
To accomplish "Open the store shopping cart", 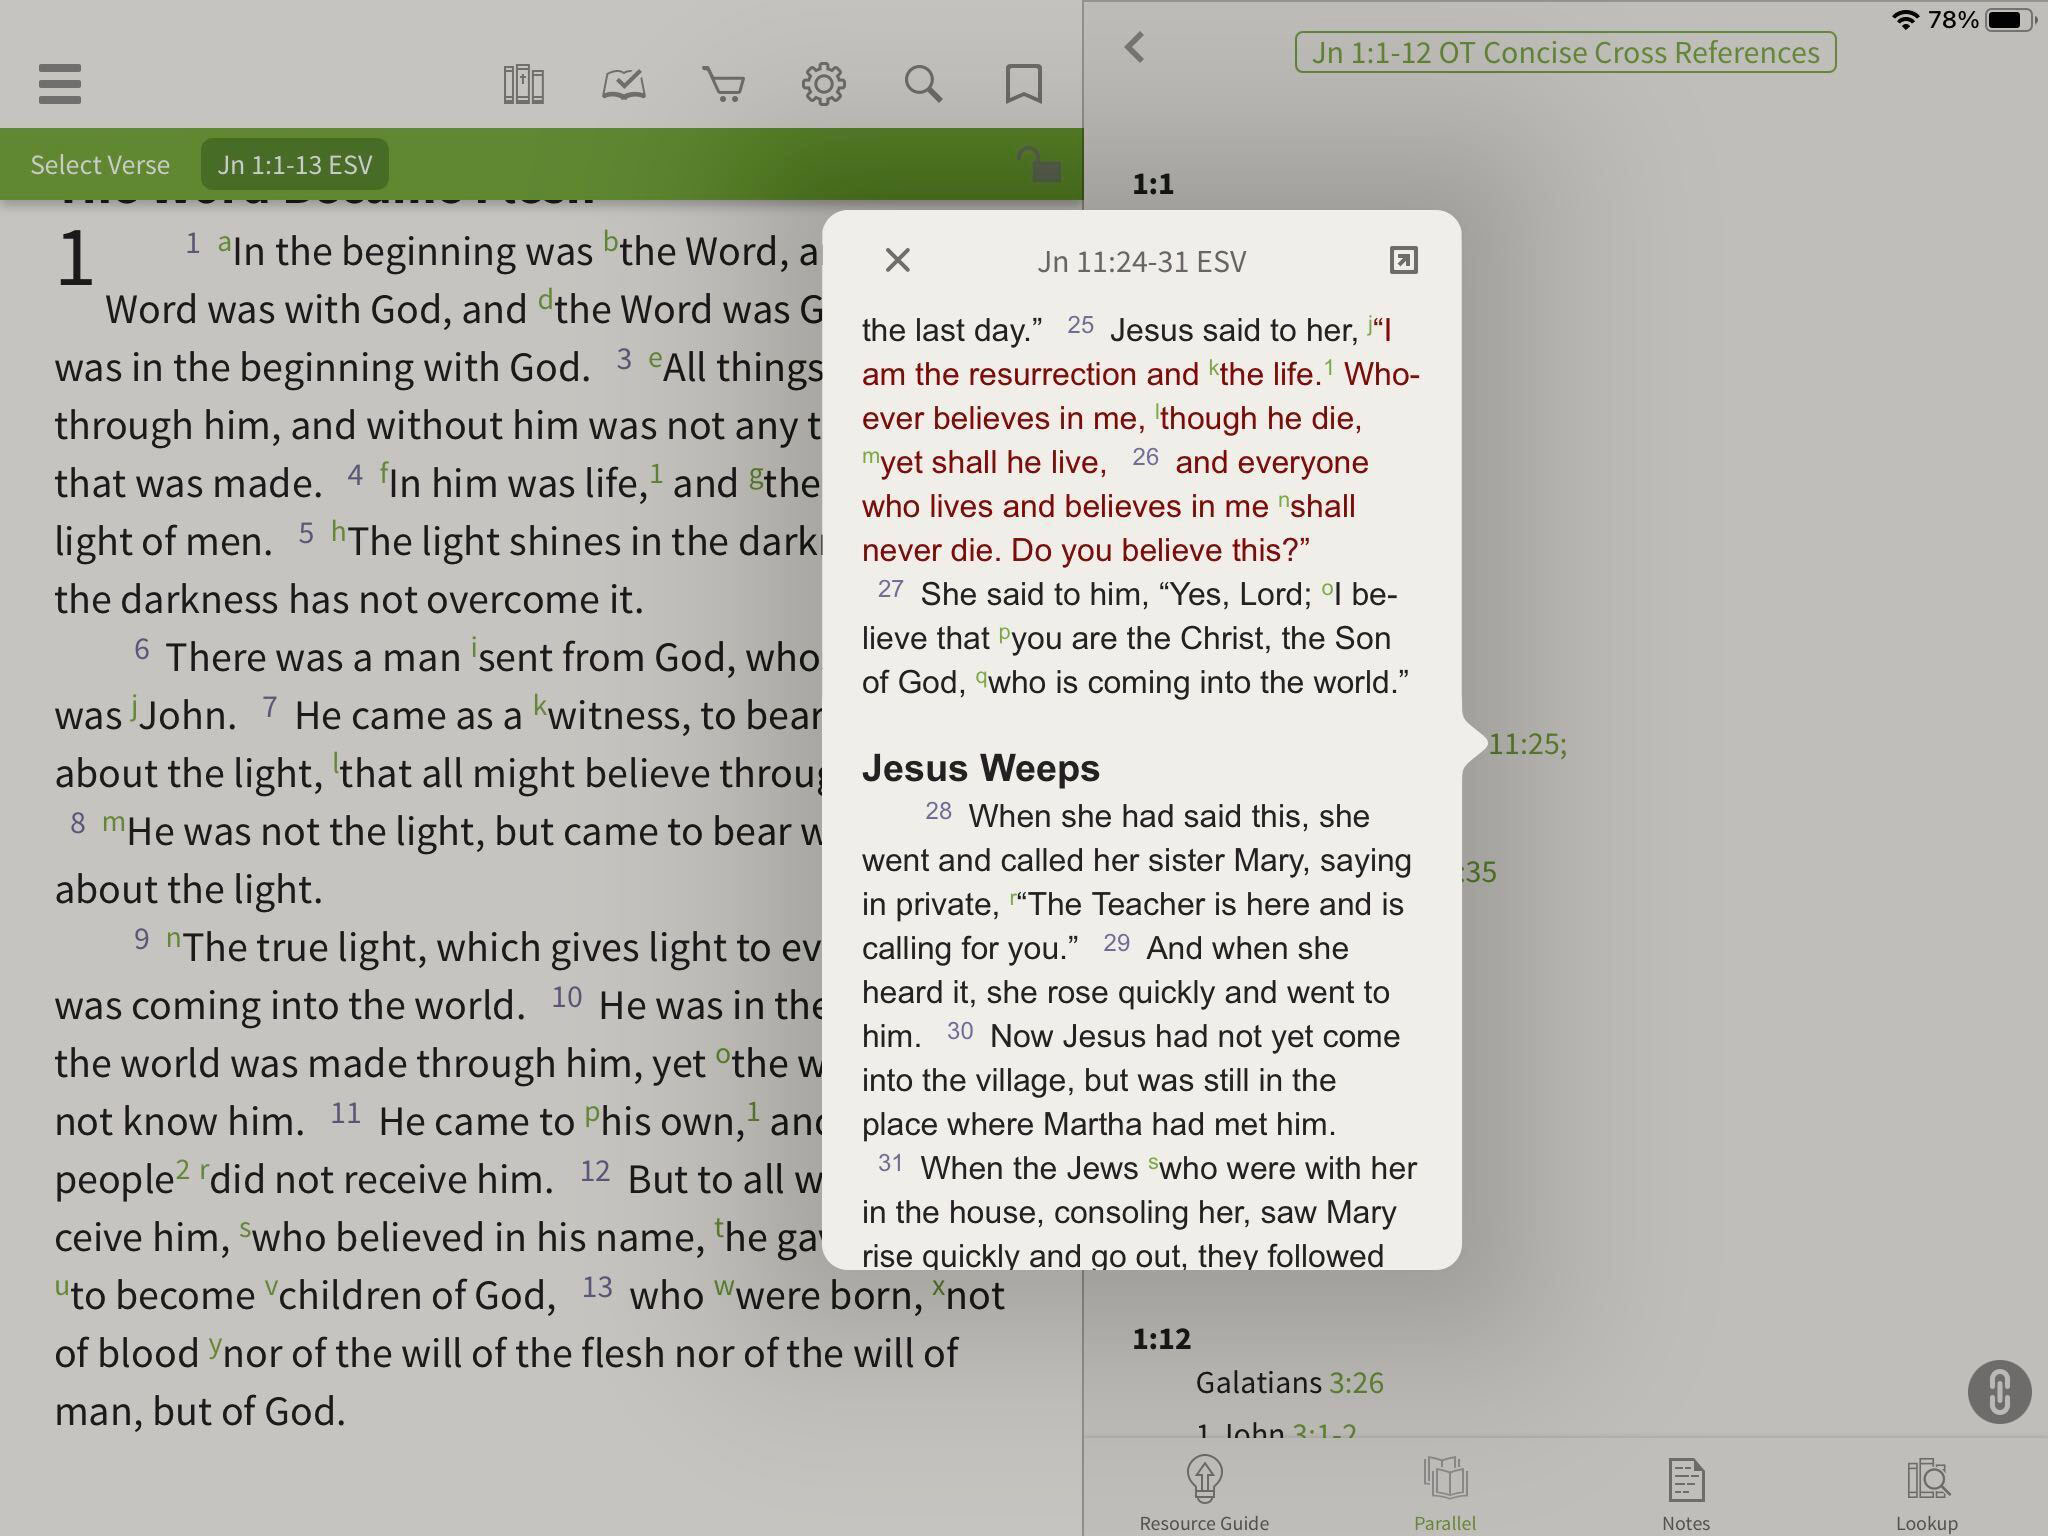I will pos(723,84).
